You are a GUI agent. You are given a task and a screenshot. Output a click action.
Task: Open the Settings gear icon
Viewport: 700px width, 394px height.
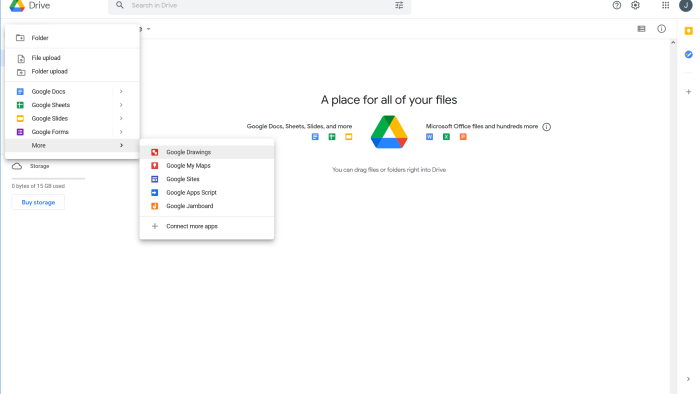pos(635,5)
